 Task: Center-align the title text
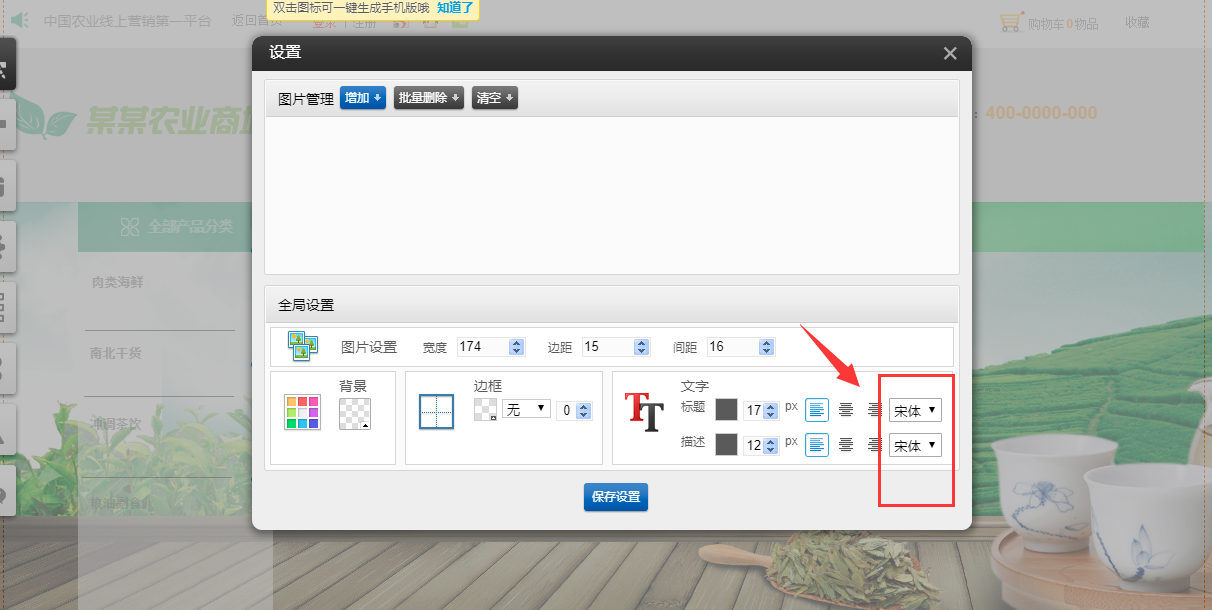pyautogui.click(x=846, y=410)
